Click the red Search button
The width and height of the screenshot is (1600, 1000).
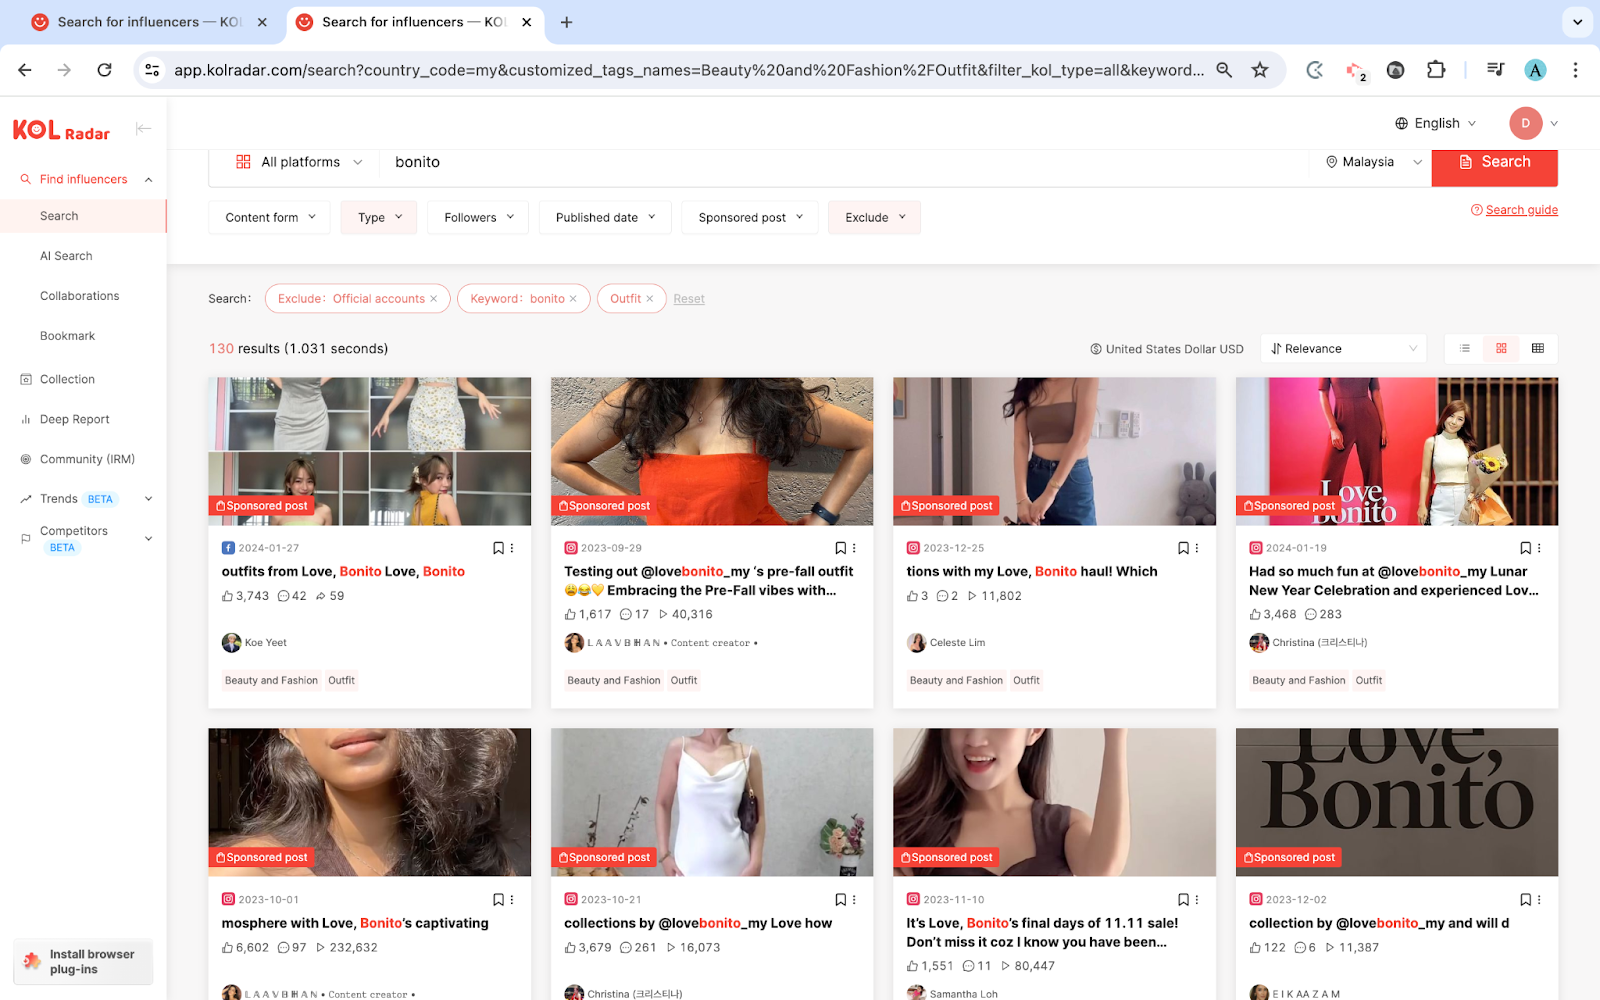pos(1494,163)
